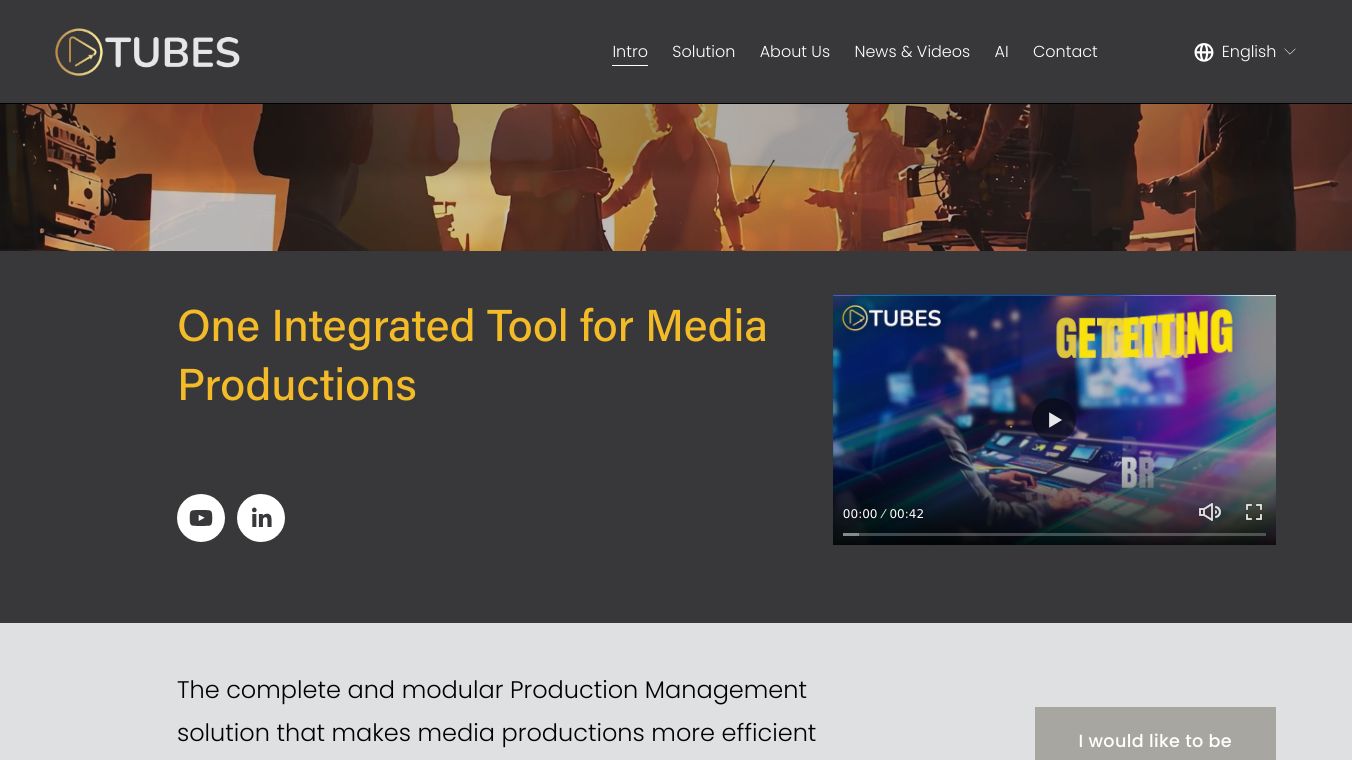Open the English language dropdown
The height and width of the screenshot is (760, 1352).
(x=1248, y=52)
